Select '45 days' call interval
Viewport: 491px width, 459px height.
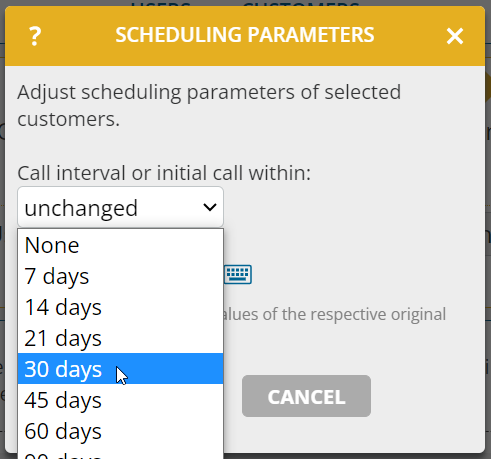[120, 400]
